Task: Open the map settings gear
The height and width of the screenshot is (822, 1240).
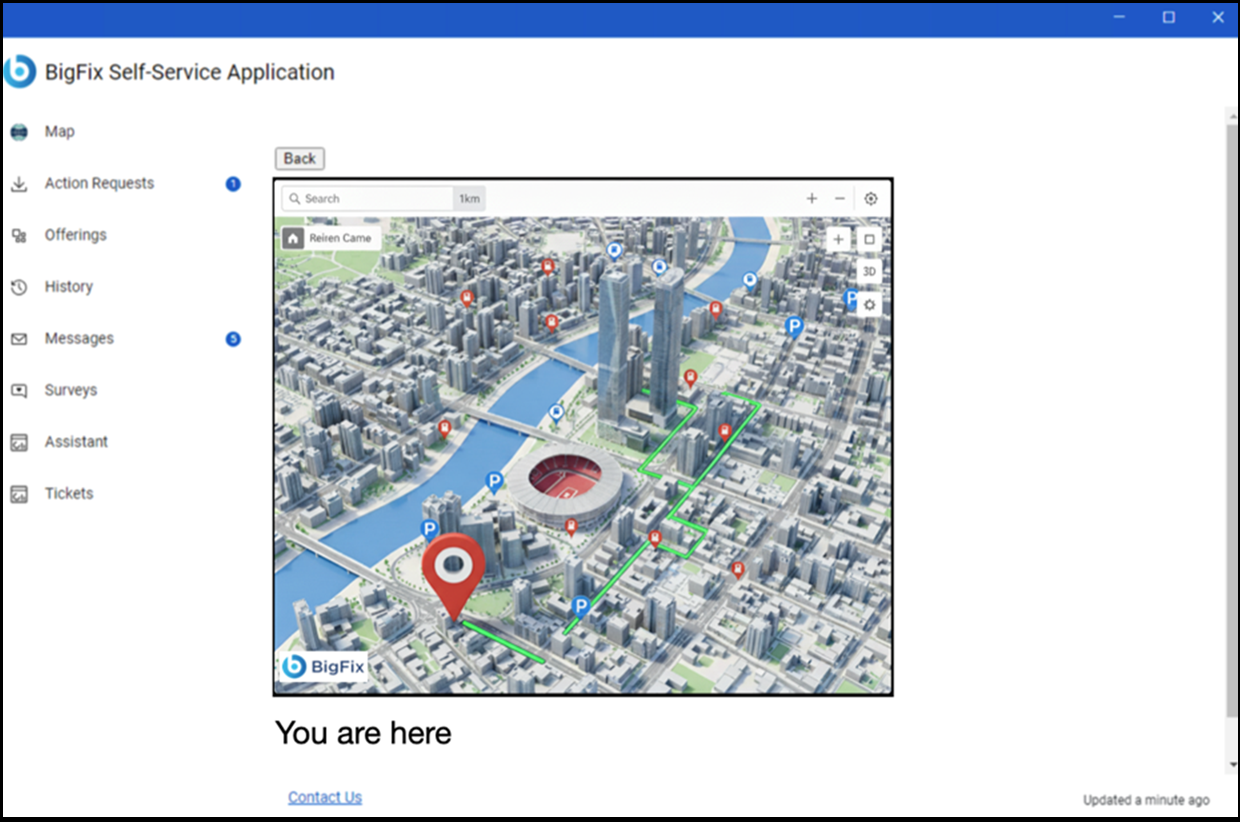Action: [x=871, y=198]
